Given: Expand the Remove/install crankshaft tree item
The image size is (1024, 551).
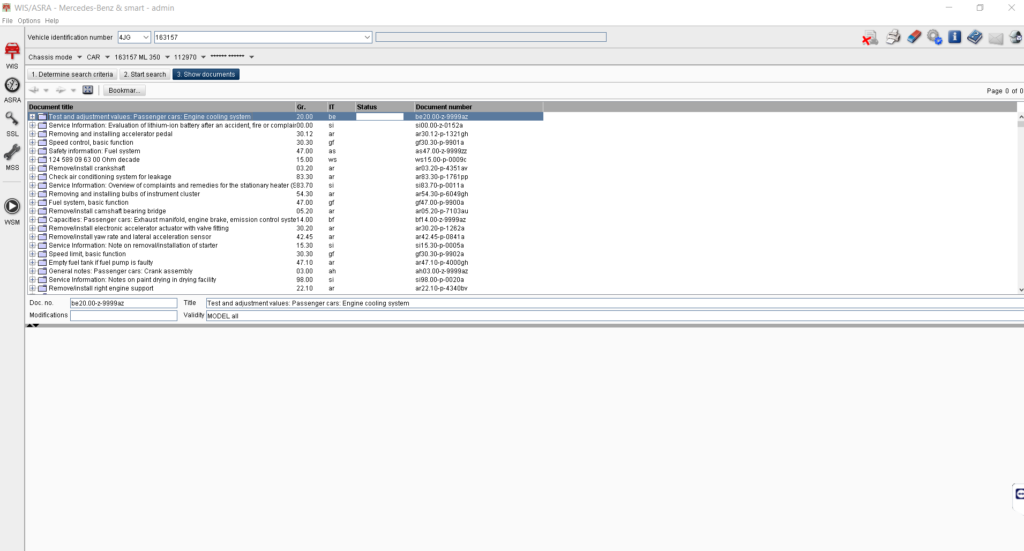Looking at the screenshot, I should point(32,168).
